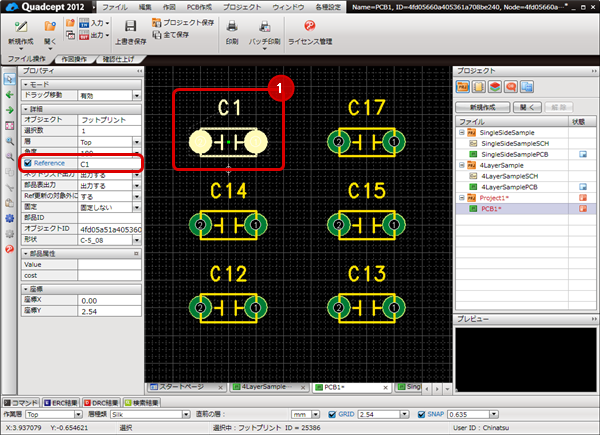Collapse the SingleSideSample tree node

(462, 132)
